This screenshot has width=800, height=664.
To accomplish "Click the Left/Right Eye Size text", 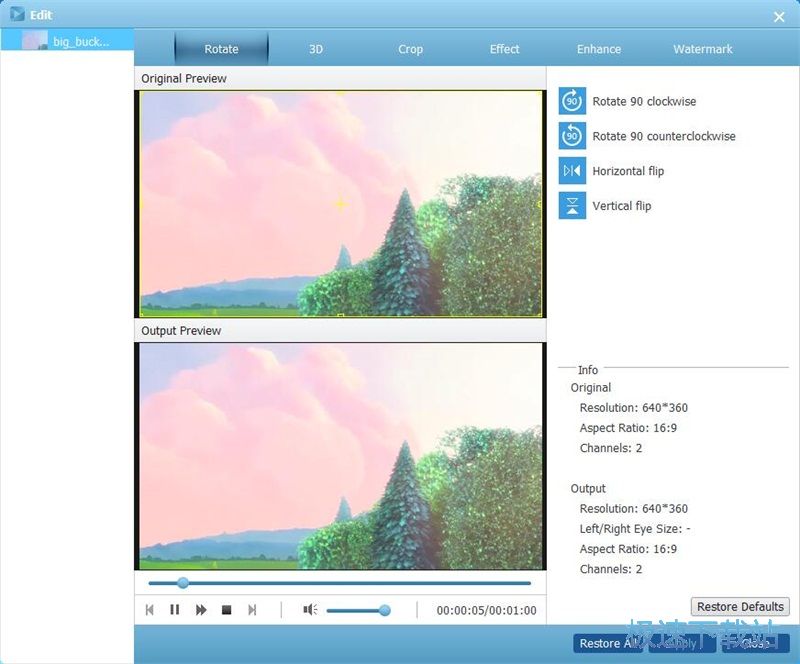I will click(x=635, y=529).
